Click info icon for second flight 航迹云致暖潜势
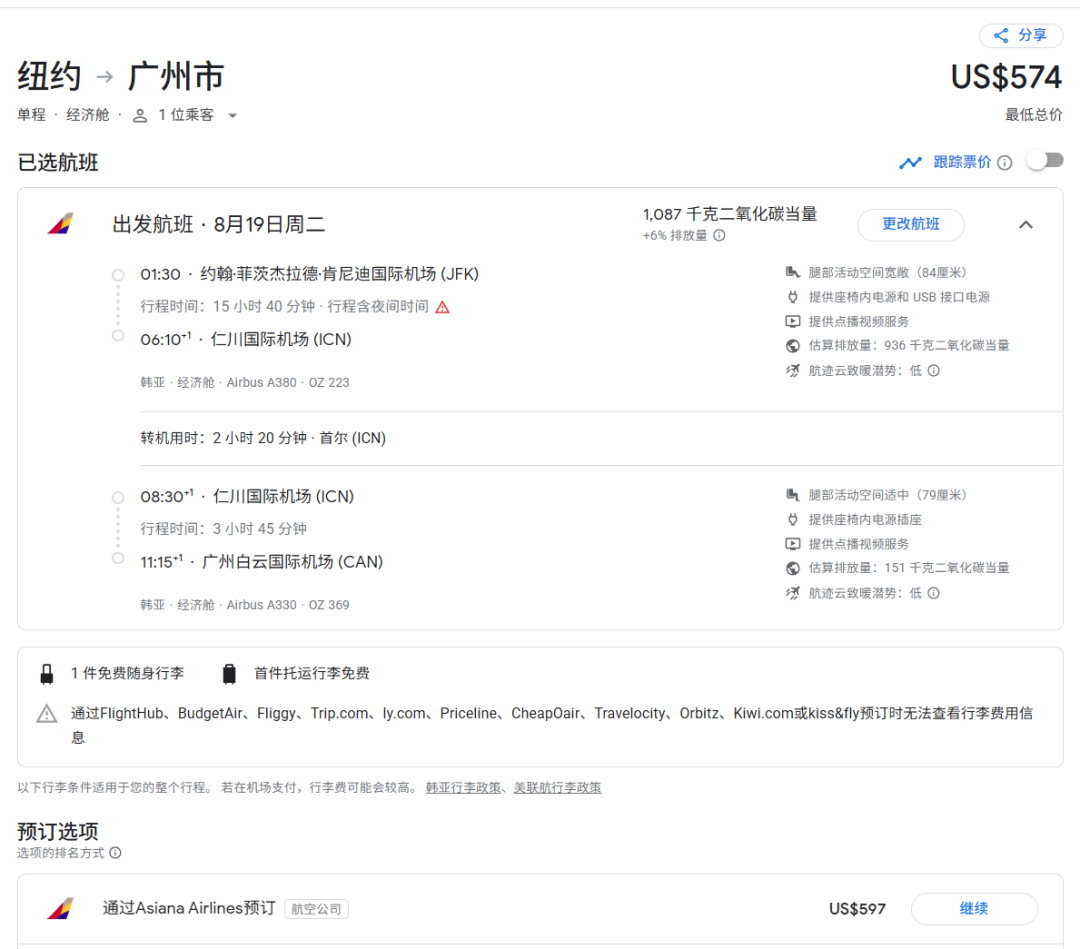The image size is (1080, 949). point(933,593)
